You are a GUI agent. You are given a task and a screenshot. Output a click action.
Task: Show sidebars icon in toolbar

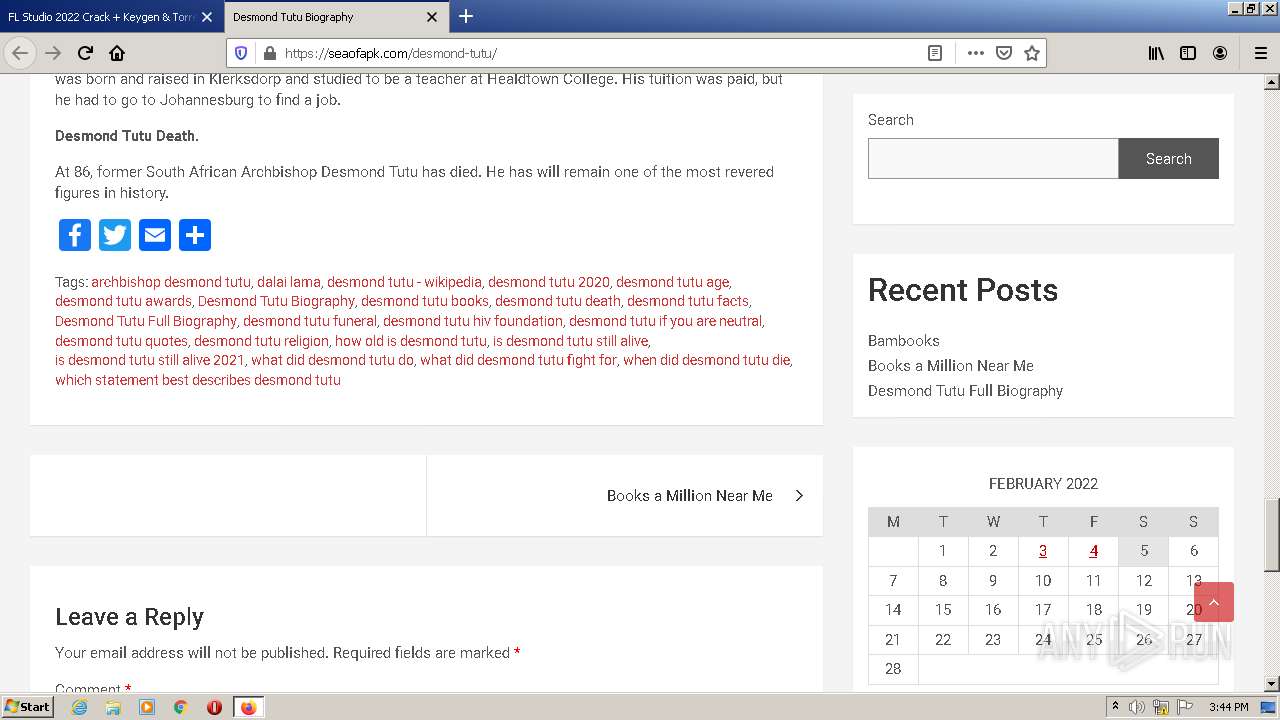point(1188,53)
